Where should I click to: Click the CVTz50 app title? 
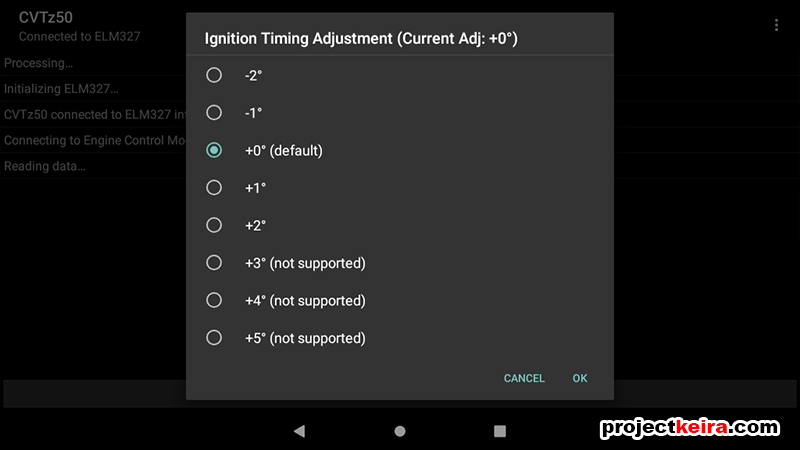pos(45,17)
